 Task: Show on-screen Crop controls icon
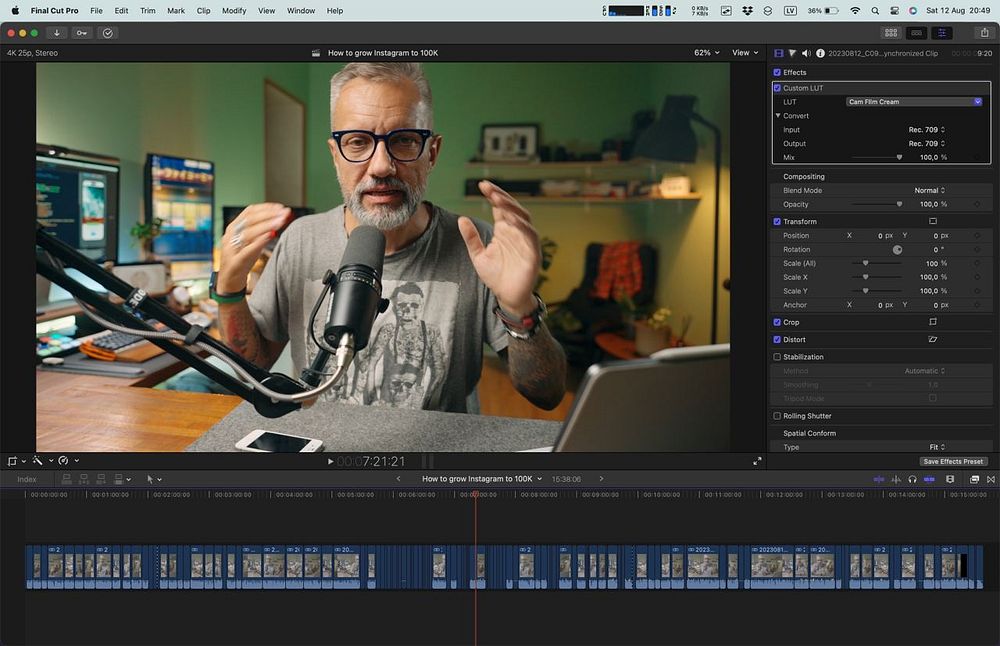[932, 322]
